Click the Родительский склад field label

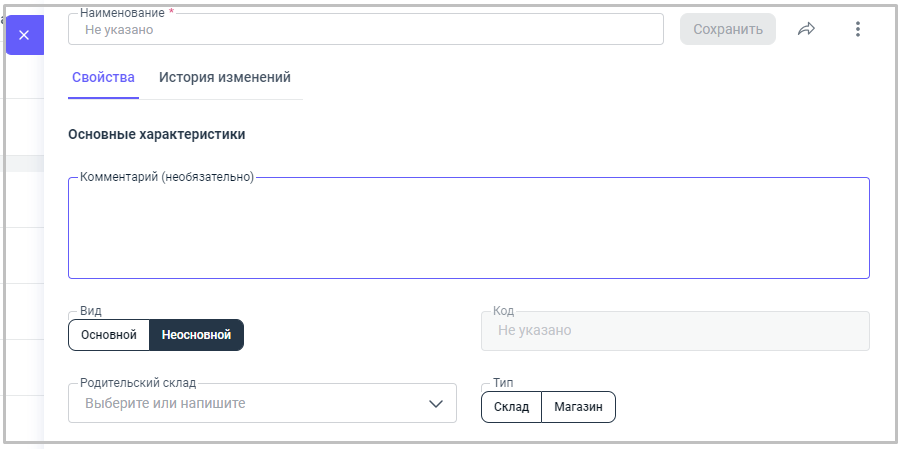[138, 383]
